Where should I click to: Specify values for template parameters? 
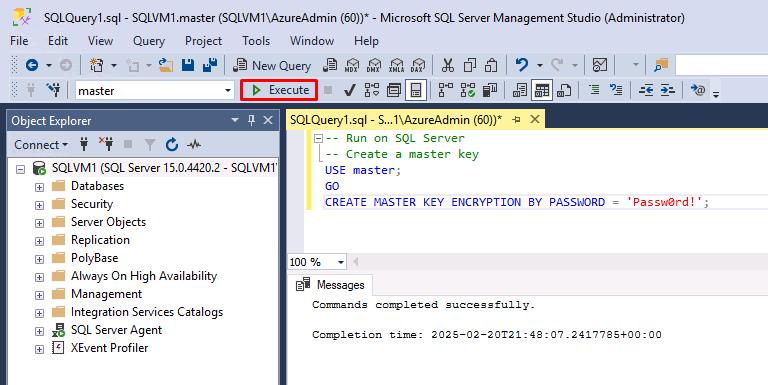pyautogui.click(x=698, y=90)
